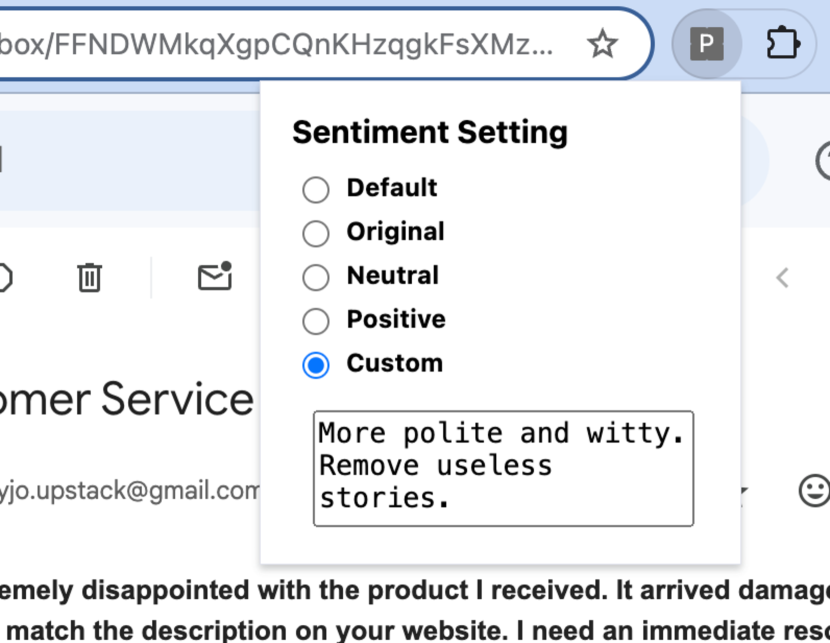Add emoji reaction smiley icon
Viewport: 830px width, 643px height.
click(815, 490)
